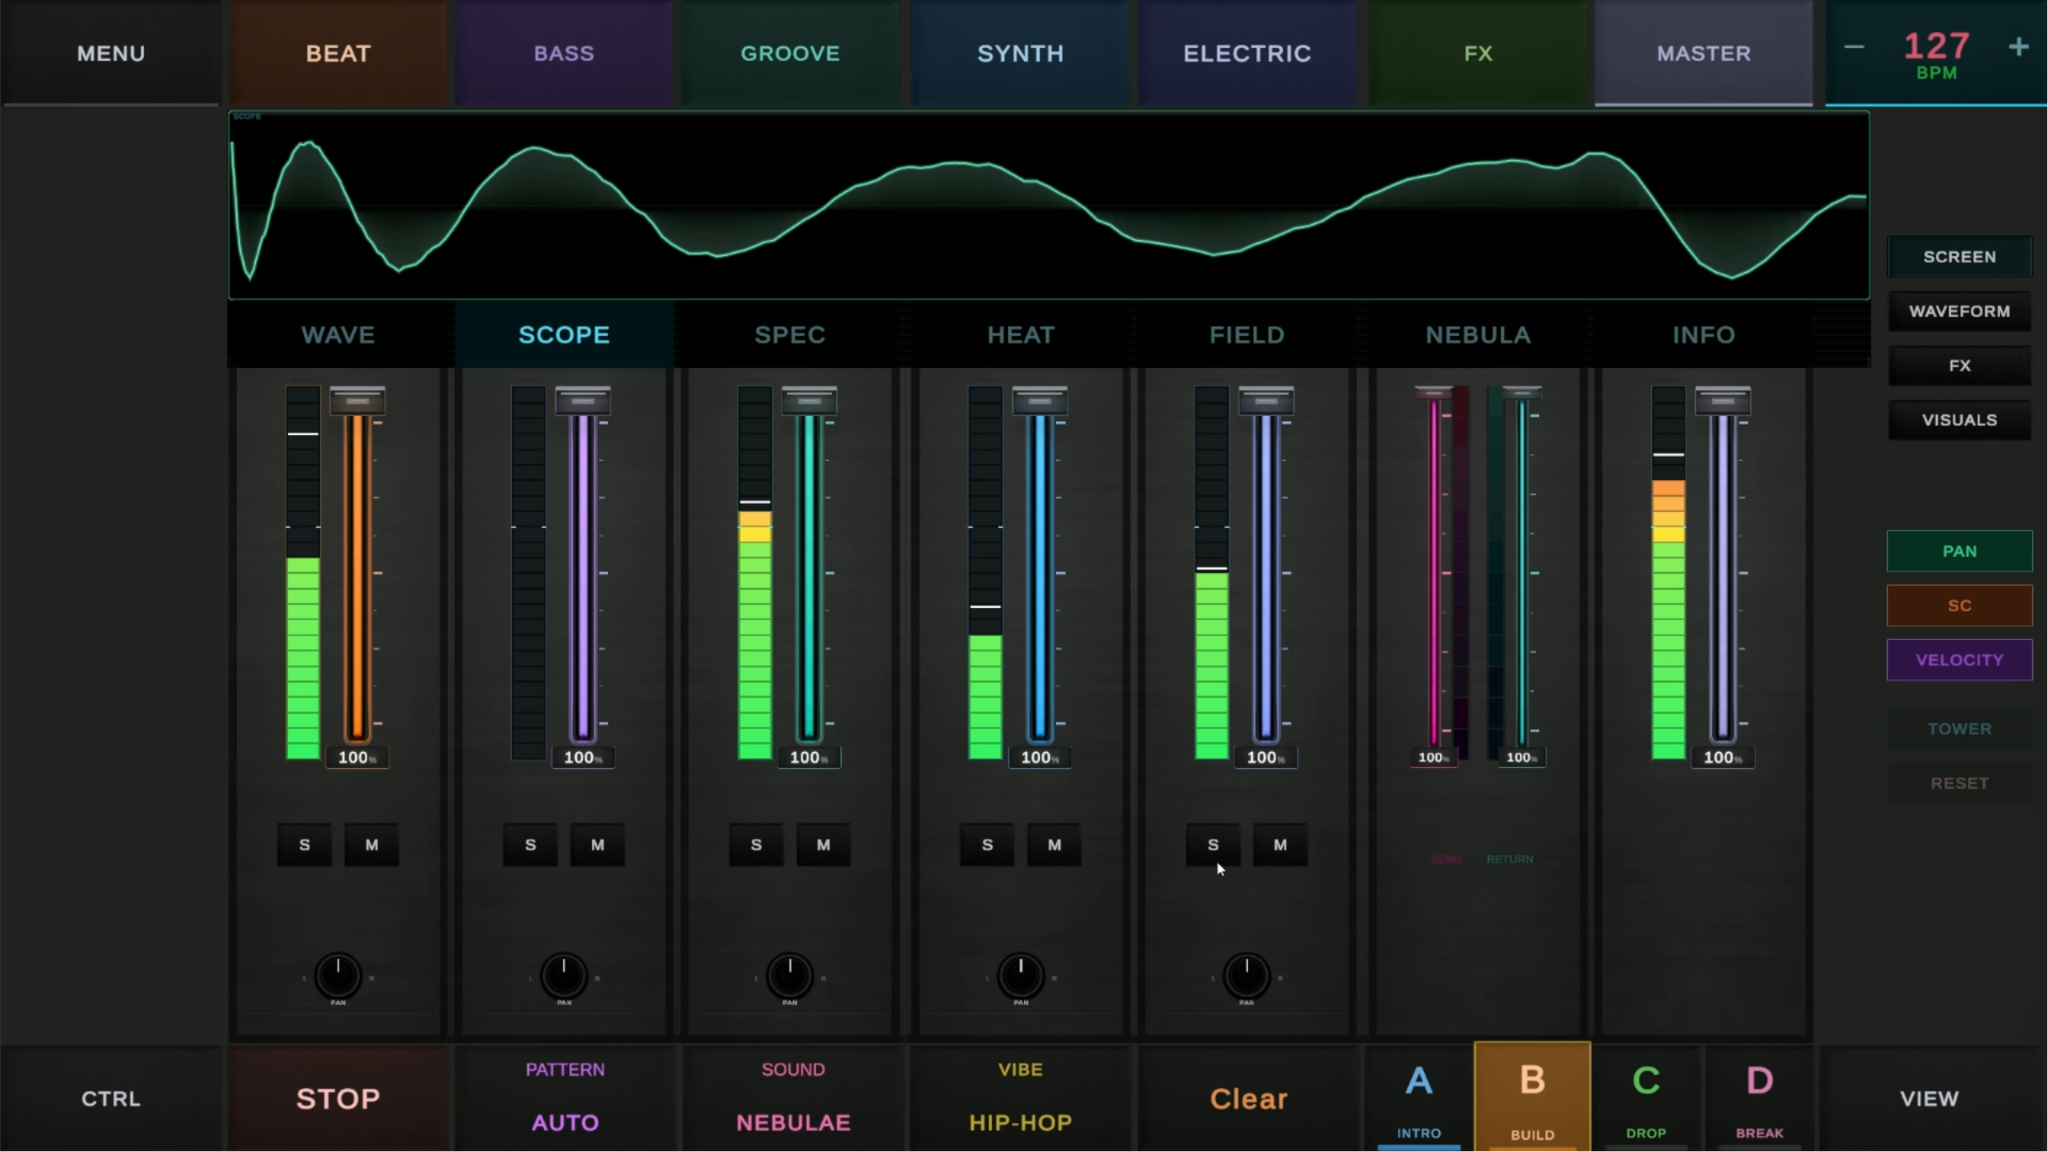
Task: Switch to the ELECTRIC tab
Action: click(1247, 53)
